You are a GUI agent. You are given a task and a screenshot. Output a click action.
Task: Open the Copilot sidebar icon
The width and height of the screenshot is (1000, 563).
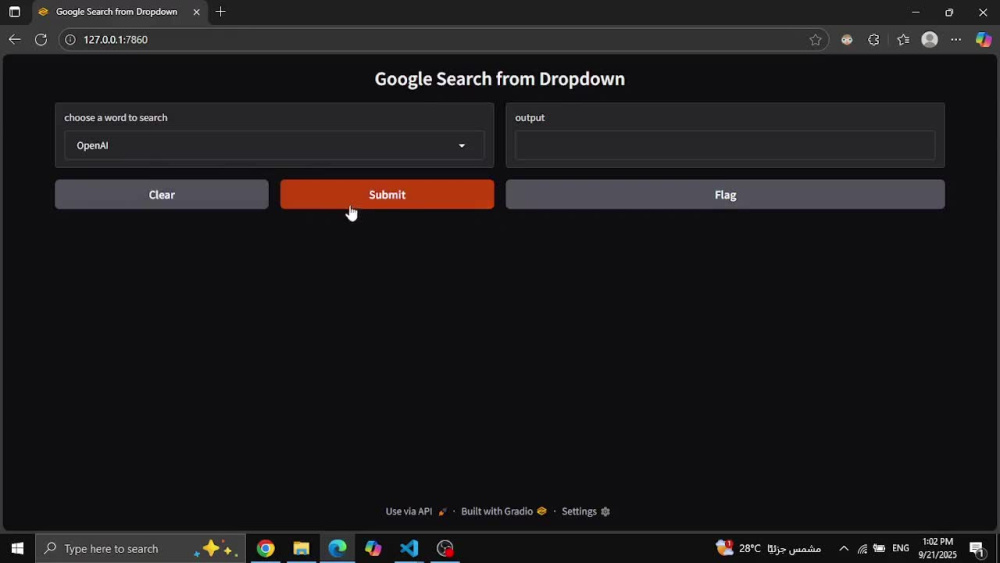coord(983,40)
